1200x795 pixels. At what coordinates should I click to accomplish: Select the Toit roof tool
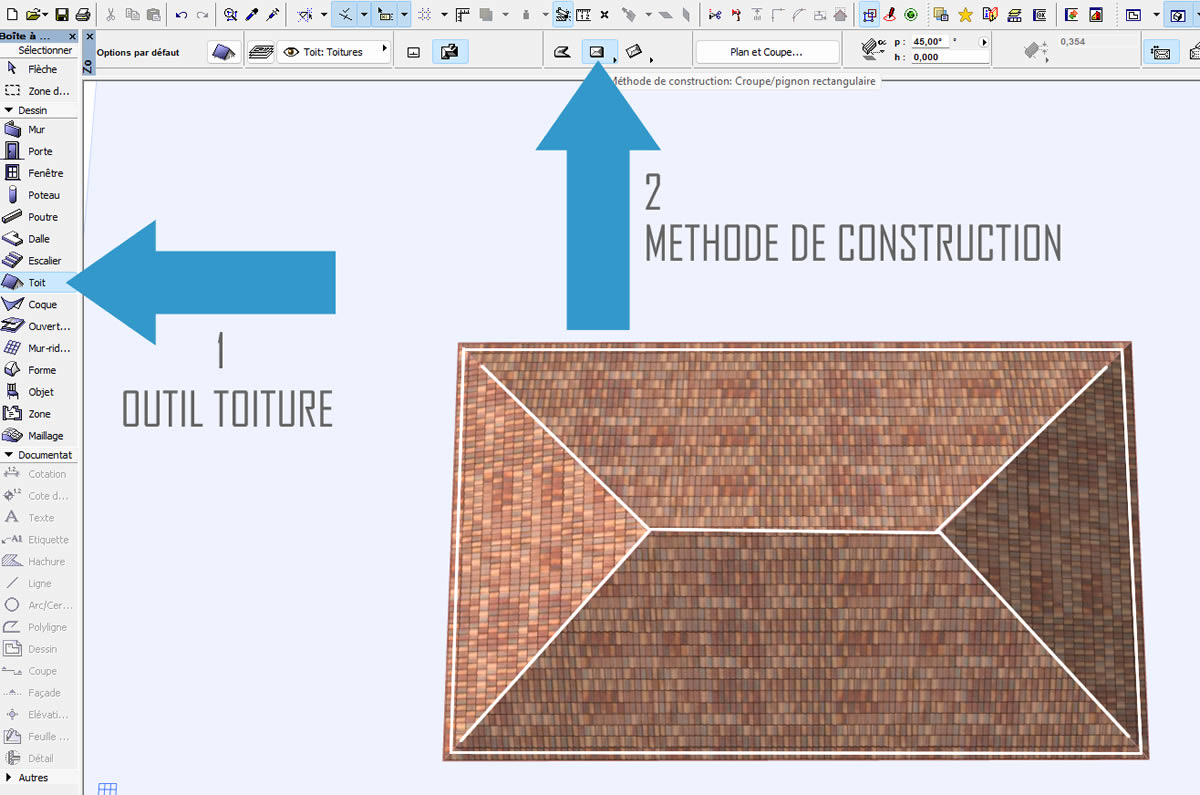(36, 283)
